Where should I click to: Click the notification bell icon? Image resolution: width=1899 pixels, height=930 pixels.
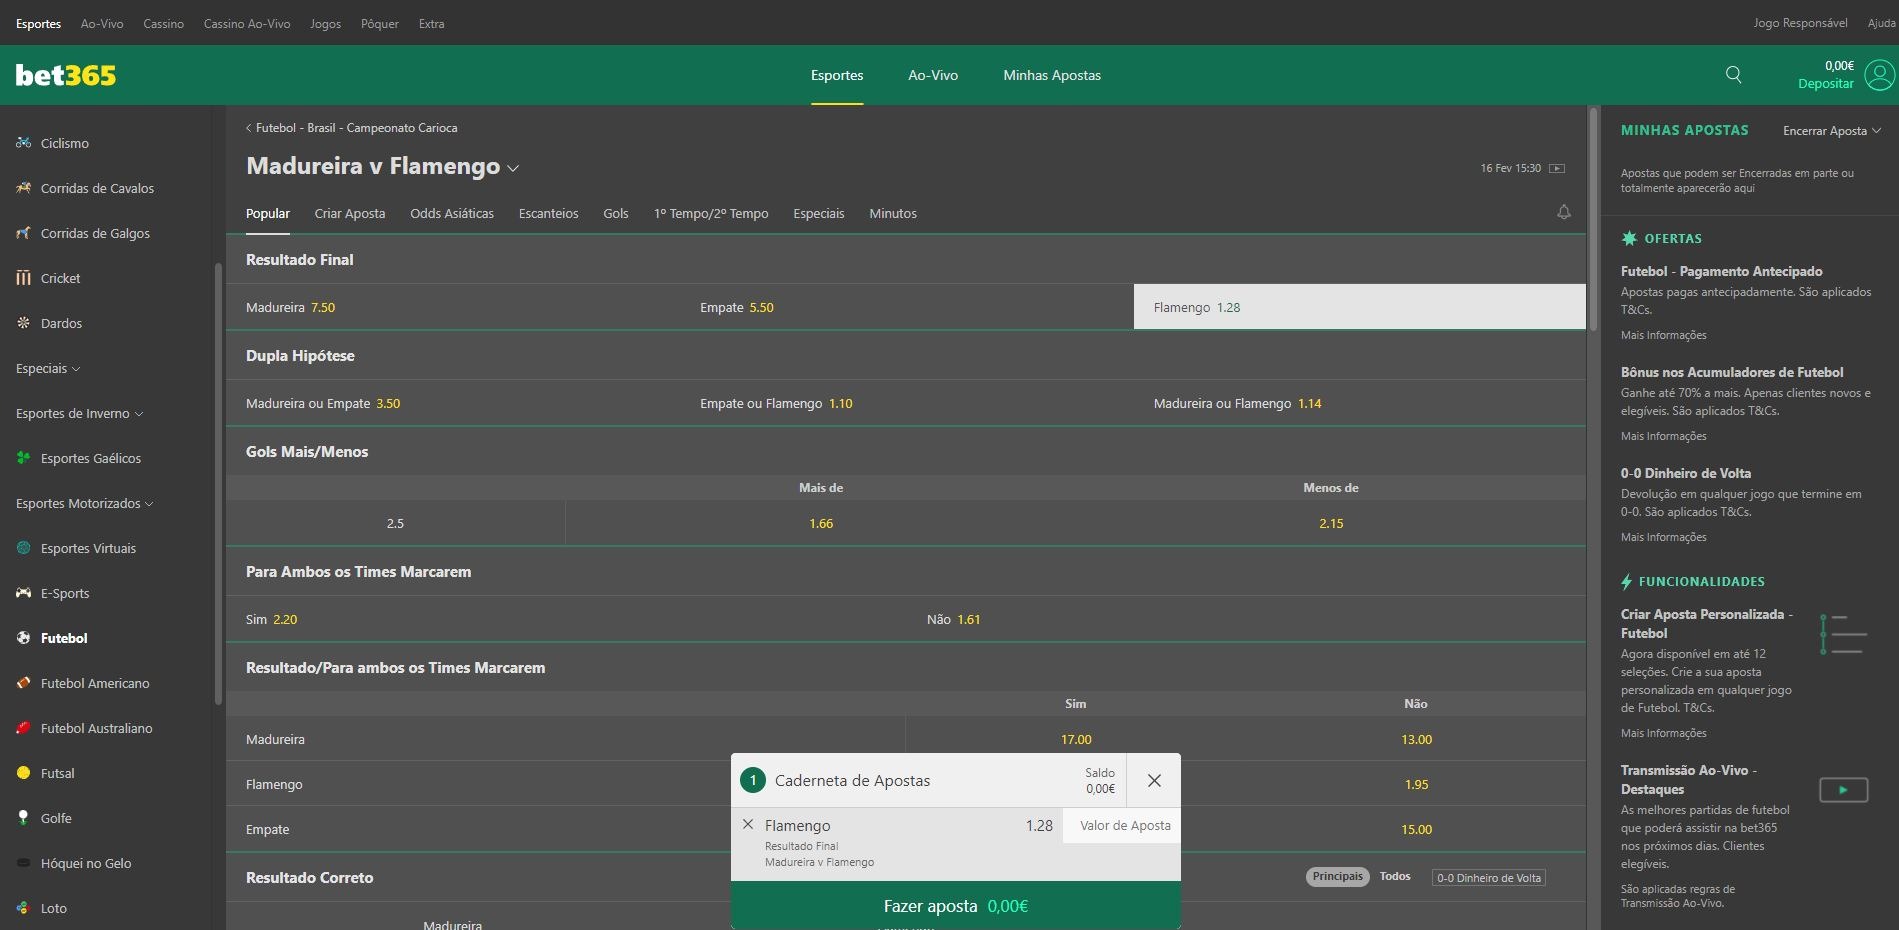[x=1564, y=212]
